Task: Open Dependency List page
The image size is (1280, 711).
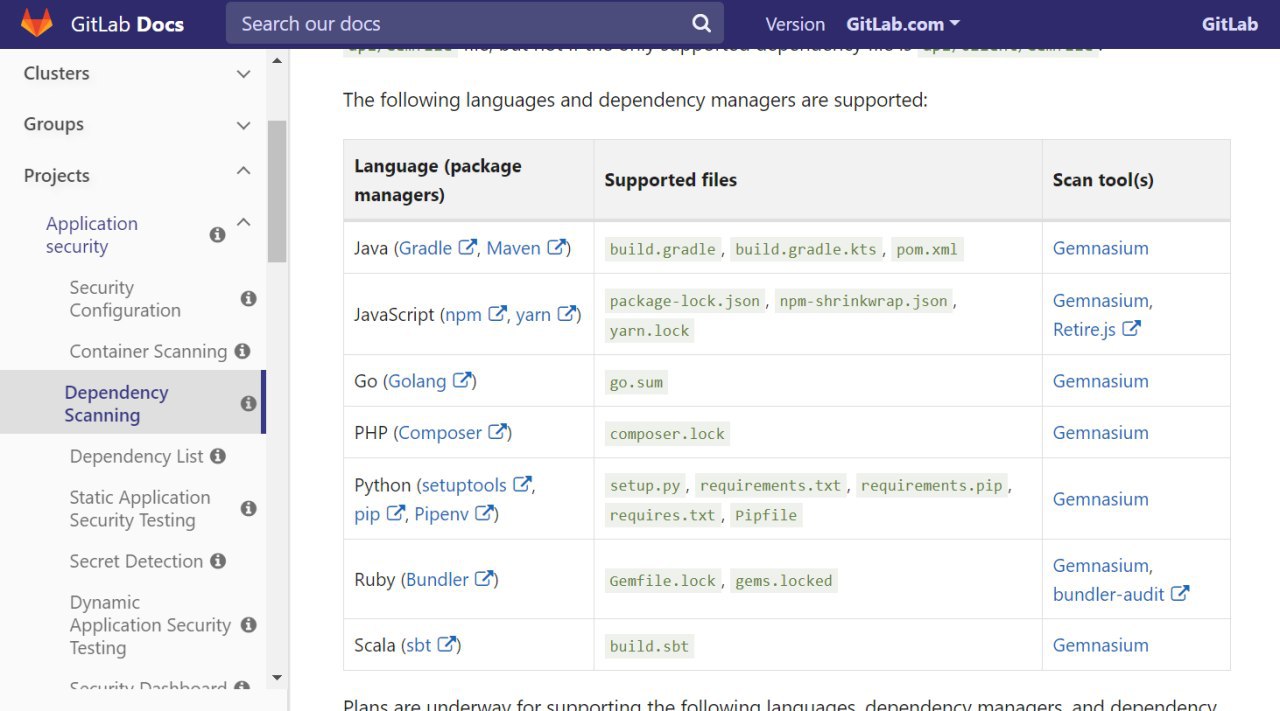Action: pos(136,456)
